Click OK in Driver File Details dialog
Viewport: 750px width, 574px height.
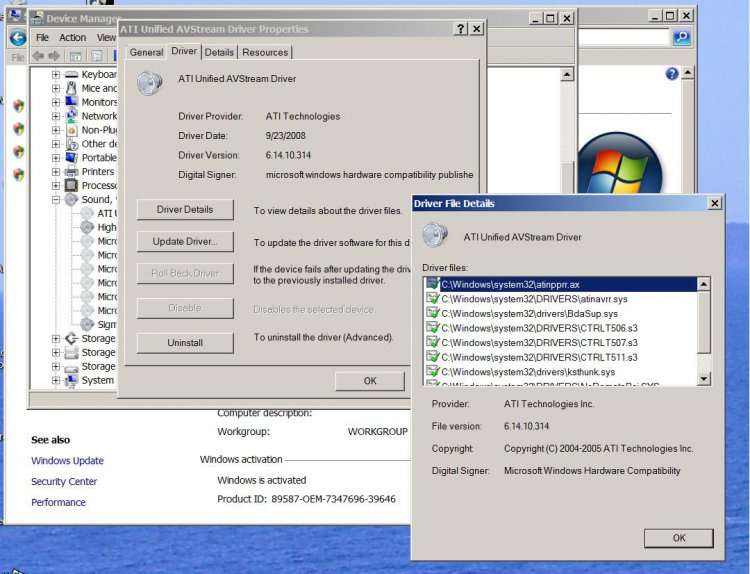(x=679, y=538)
